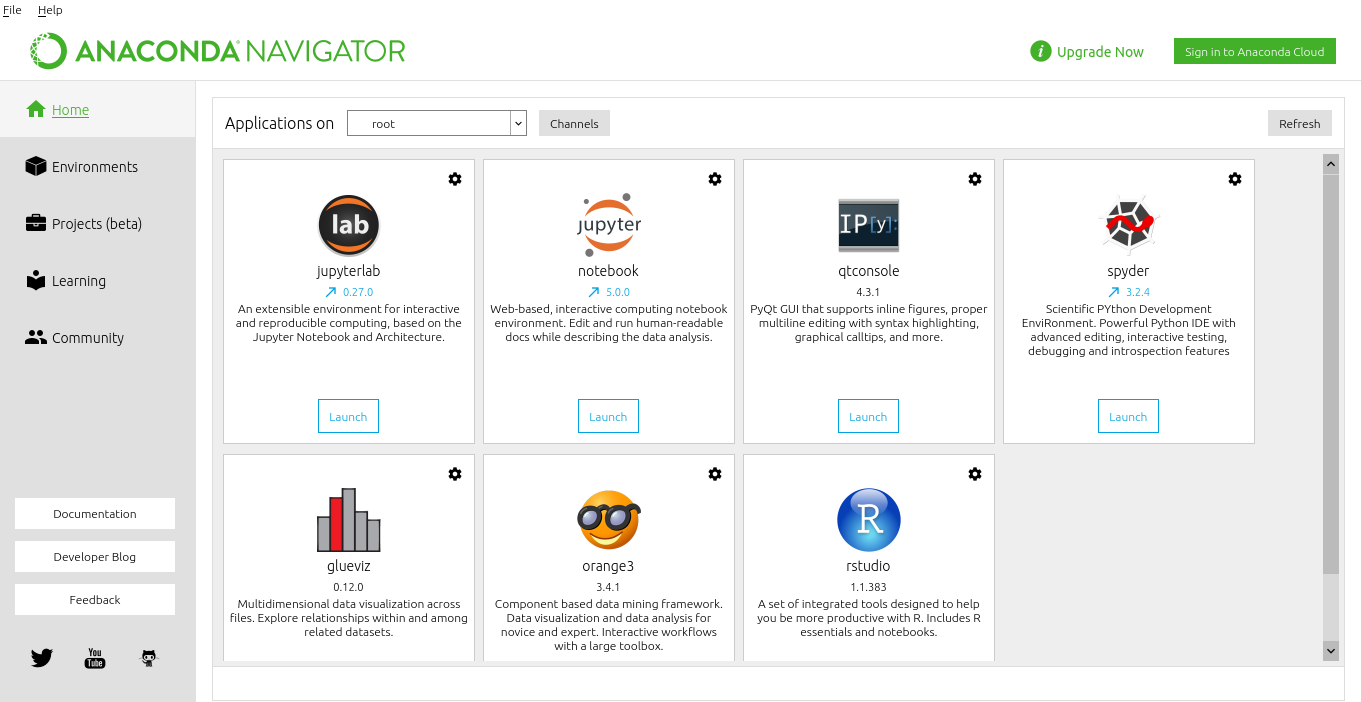Image resolution: width=1361 pixels, height=702 pixels.
Task: Click the Feedback button
Action: pyautogui.click(x=95, y=600)
